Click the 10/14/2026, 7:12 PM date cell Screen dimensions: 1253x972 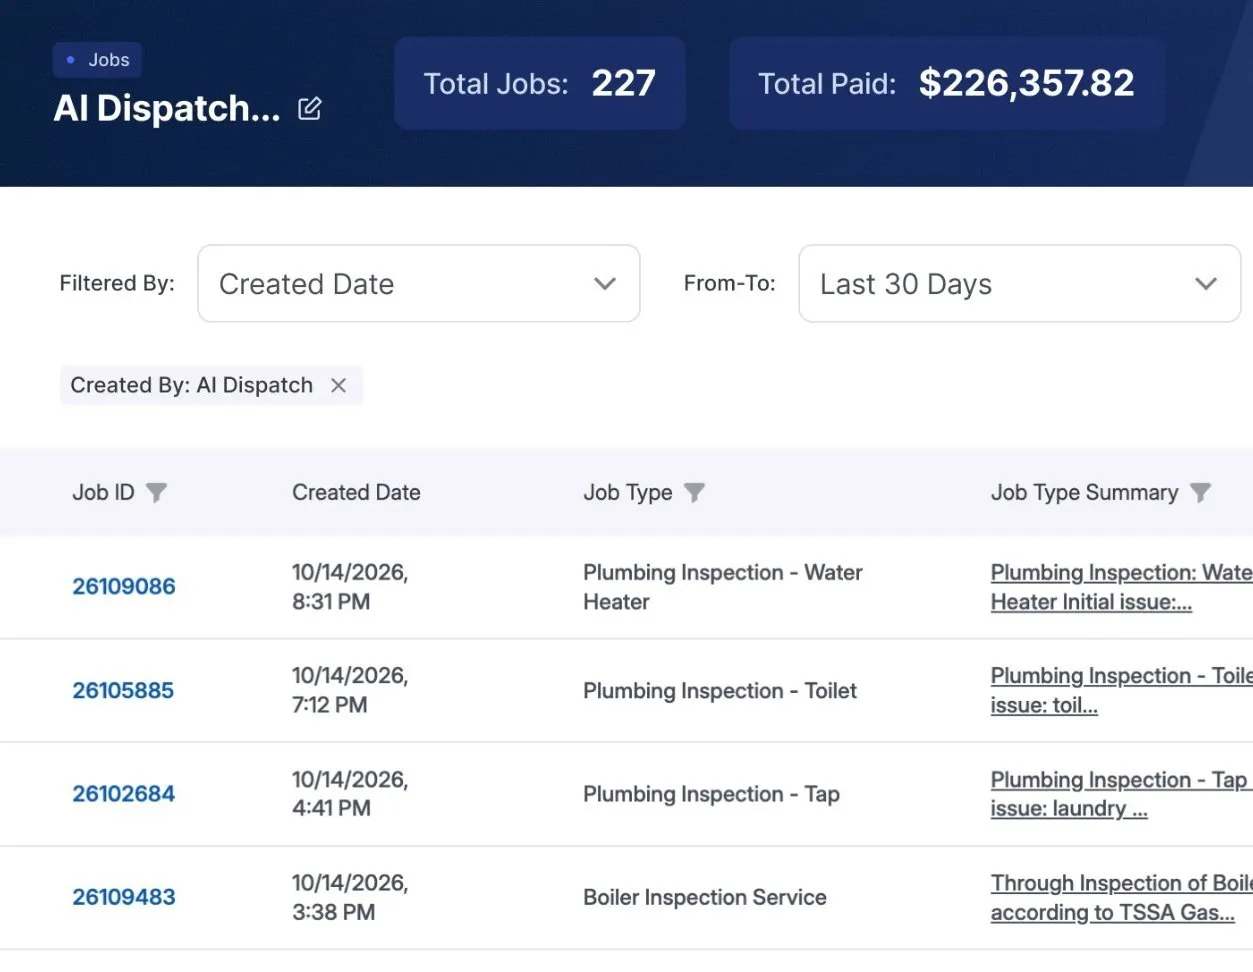[350, 691]
